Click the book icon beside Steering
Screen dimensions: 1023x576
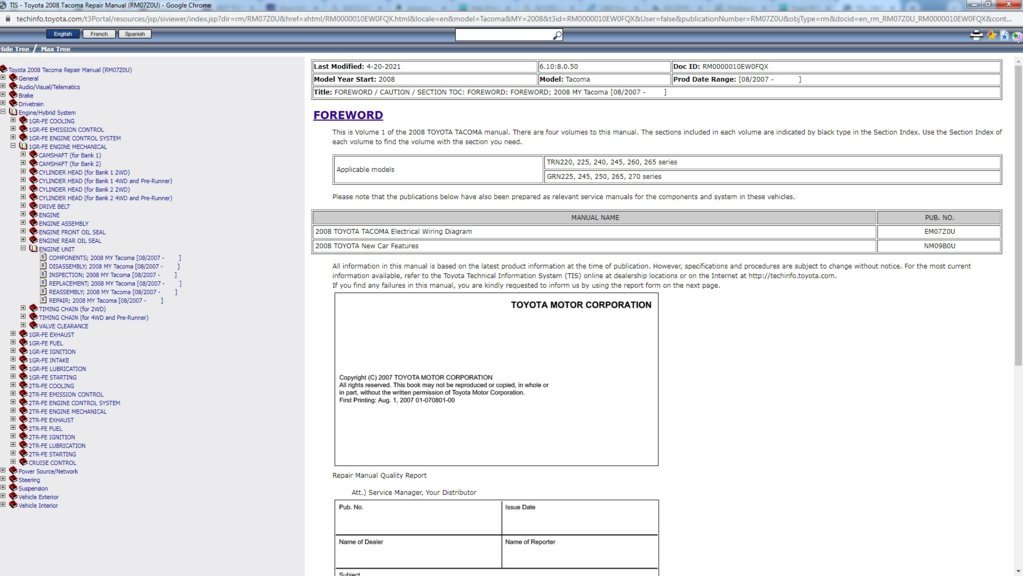[13, 479]
